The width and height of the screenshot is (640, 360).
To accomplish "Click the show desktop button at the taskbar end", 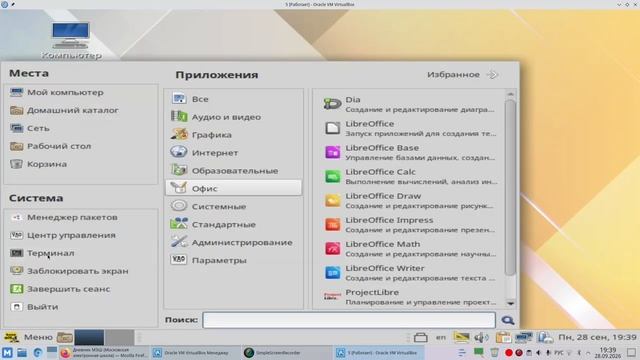I will coord(631,353).
